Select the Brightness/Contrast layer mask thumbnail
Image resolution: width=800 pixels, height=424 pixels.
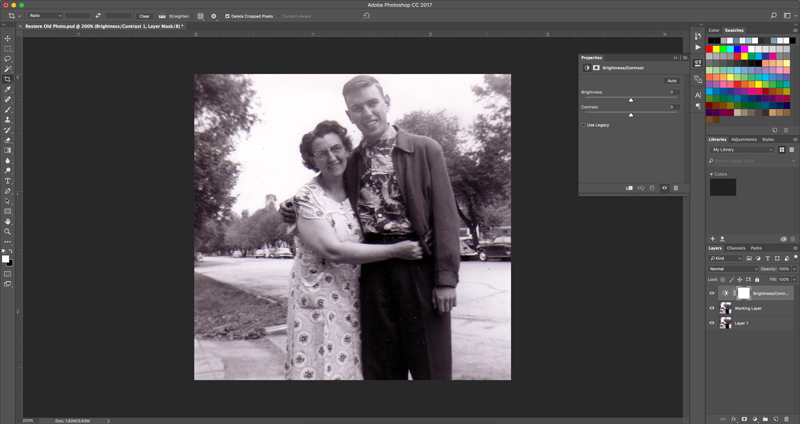coord(744,293)
